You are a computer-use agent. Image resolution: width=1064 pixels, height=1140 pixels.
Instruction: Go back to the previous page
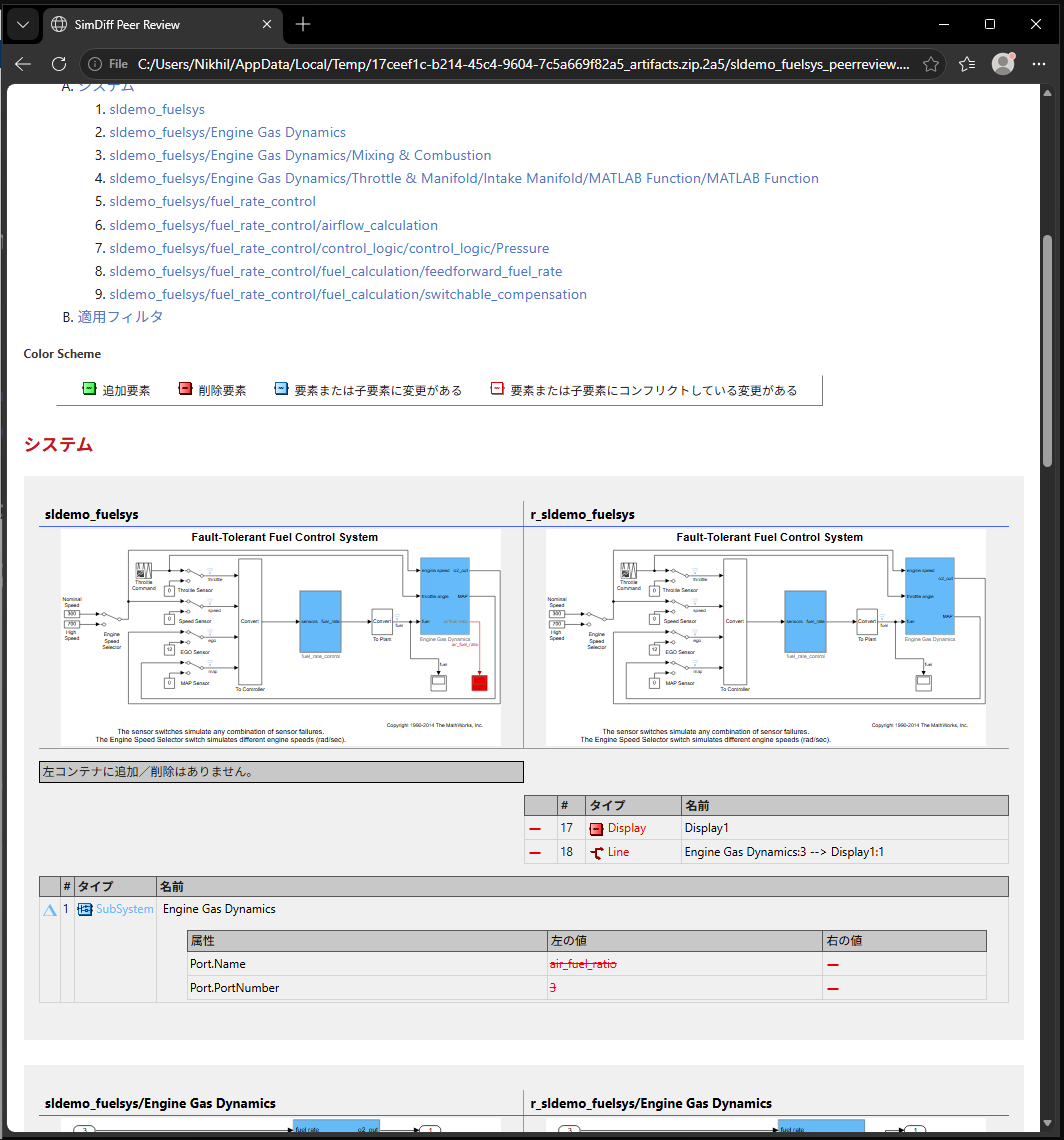[x=23, y=64]
